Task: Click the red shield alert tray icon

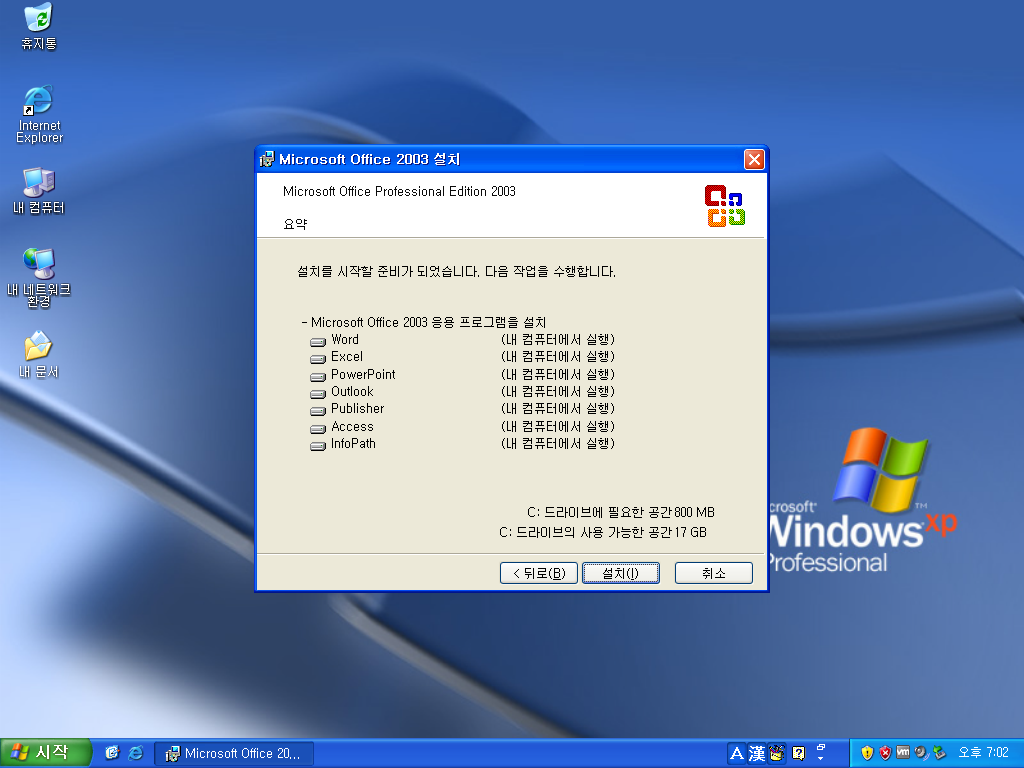Action: [x=885, y=753]
